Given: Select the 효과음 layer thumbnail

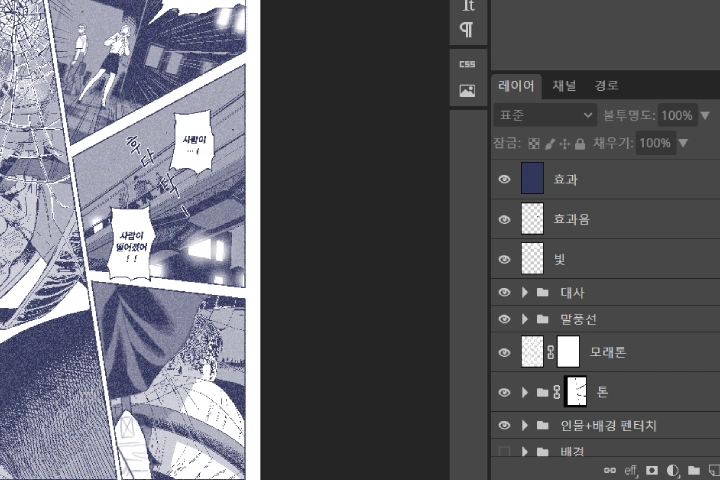Looking at the screenshot, I should coord(533,219).
